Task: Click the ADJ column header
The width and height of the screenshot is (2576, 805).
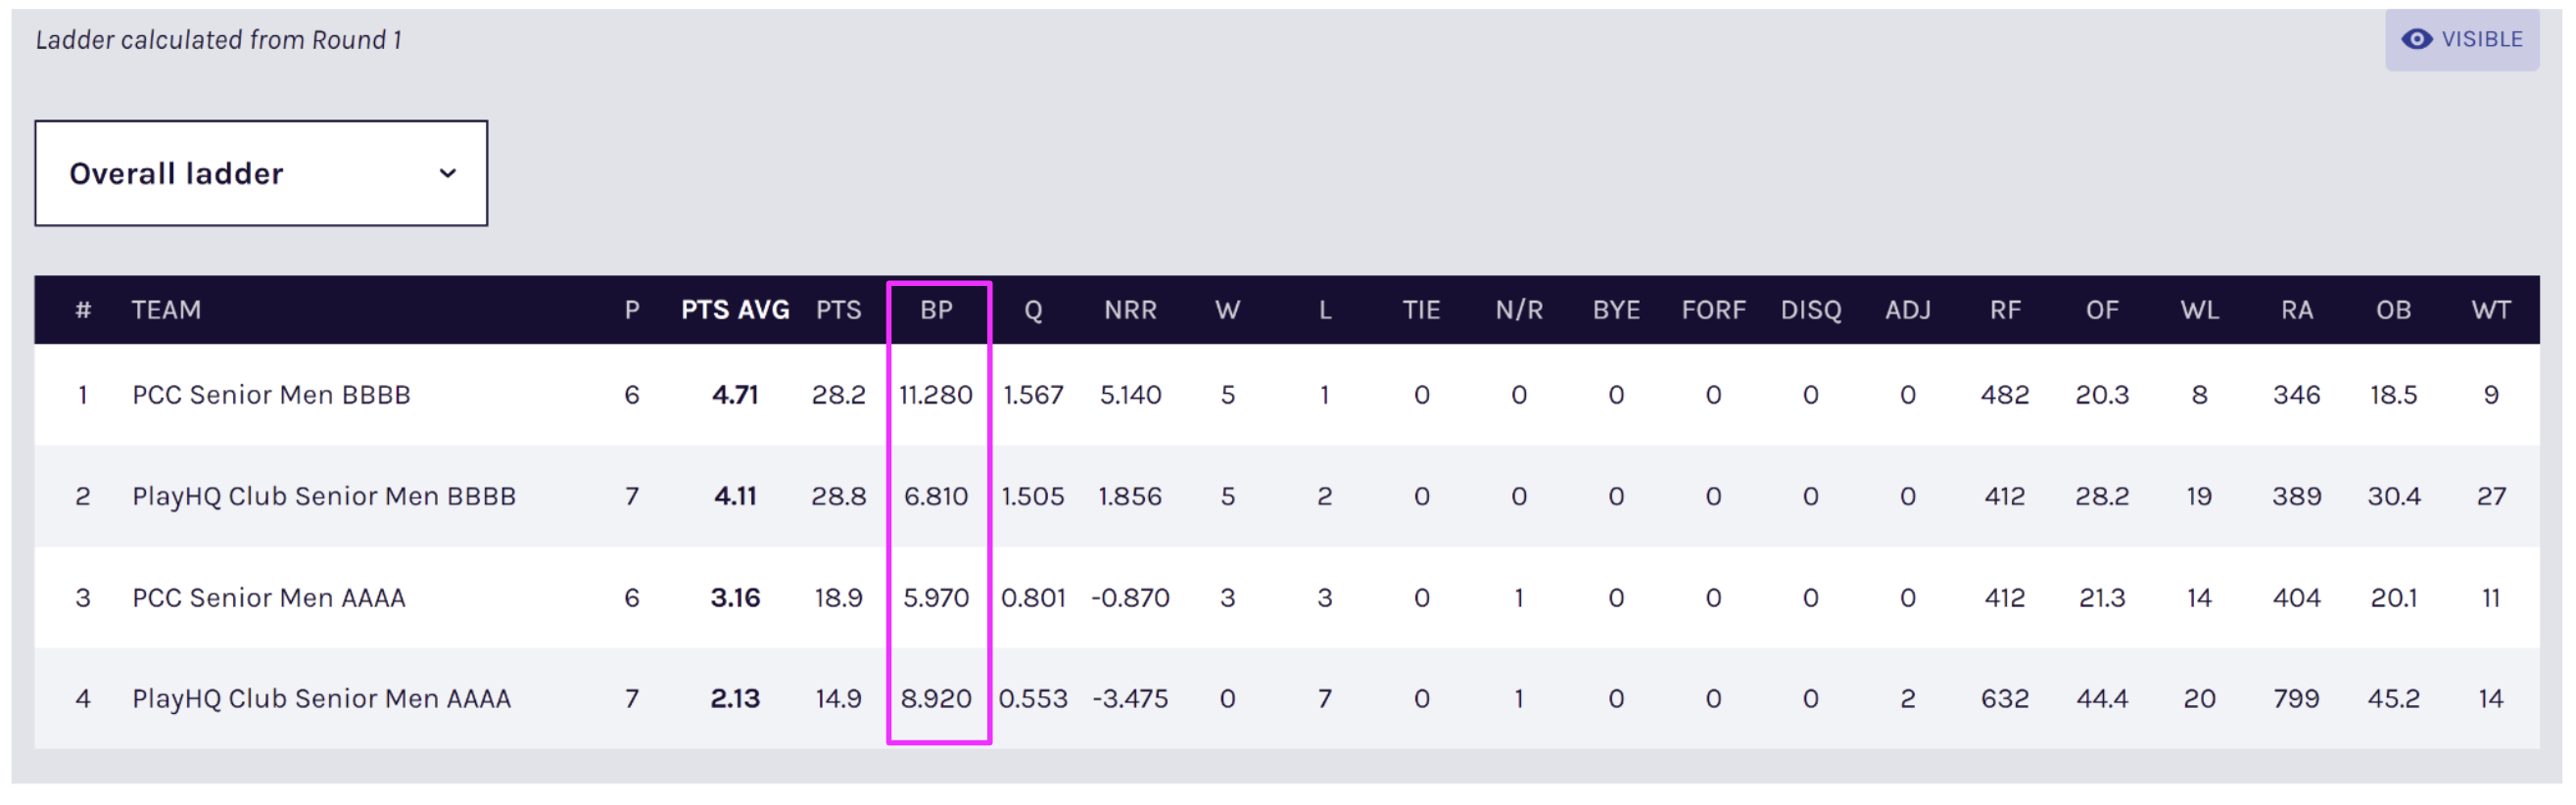Action: coord(1907,310)
